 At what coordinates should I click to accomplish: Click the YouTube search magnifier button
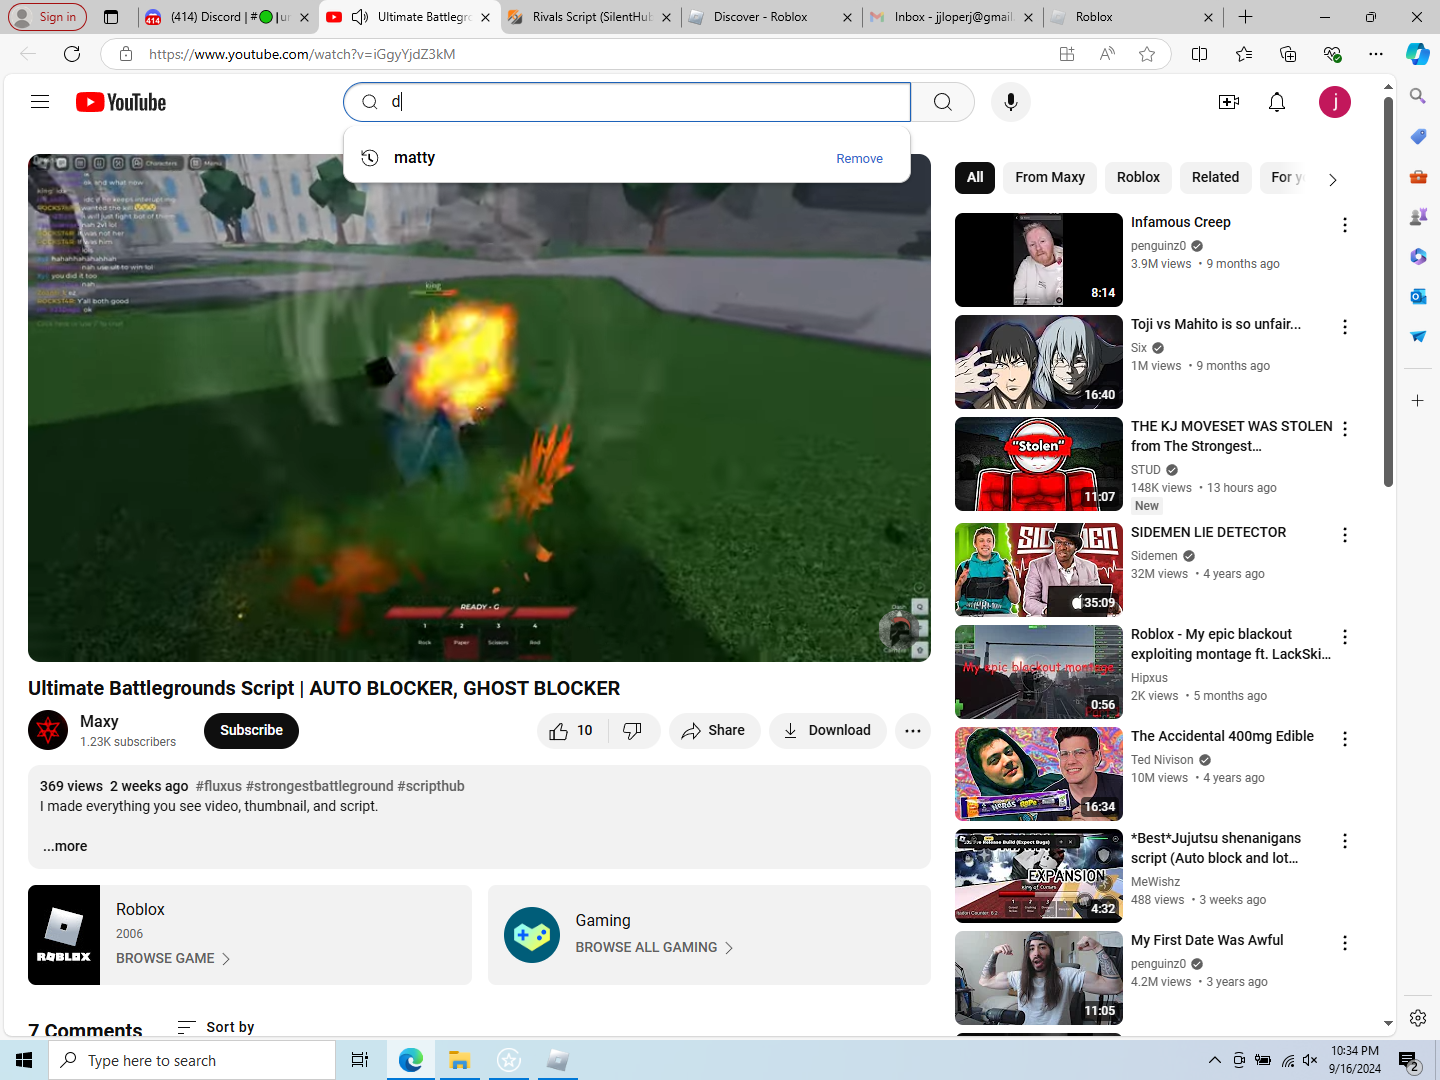(x=942, y=102)
